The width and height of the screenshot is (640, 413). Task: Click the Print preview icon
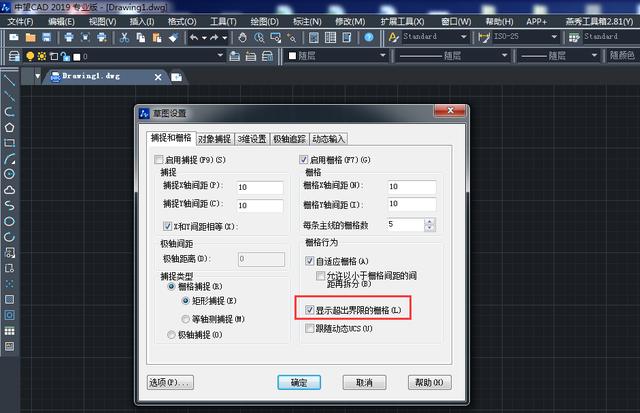tap(85, 38)
